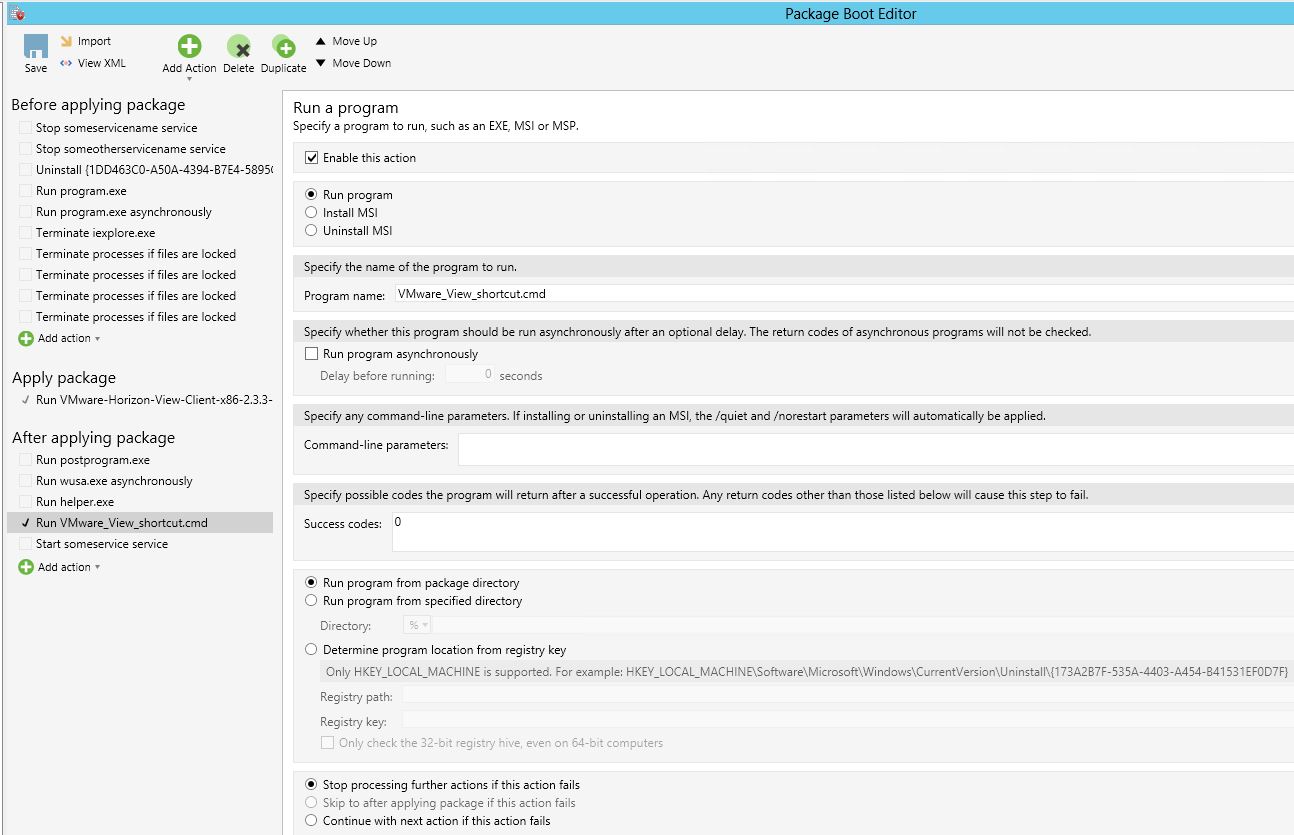
Task: Toggle checkbox for Stop someservicename service
Action: (25, 128)
